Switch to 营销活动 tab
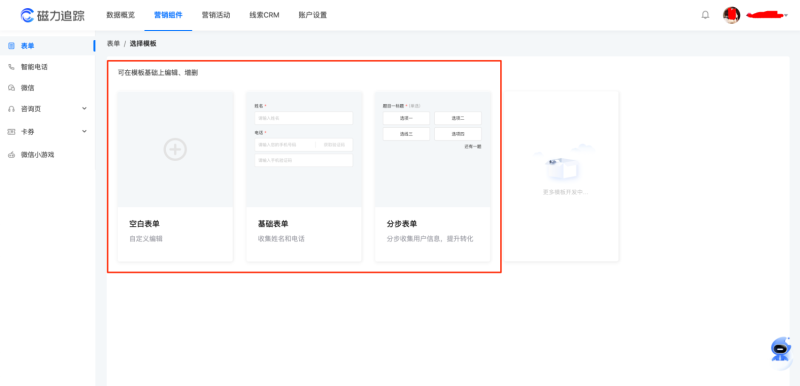The width and height of the screenshot is (800, 386). pos(216,15)
